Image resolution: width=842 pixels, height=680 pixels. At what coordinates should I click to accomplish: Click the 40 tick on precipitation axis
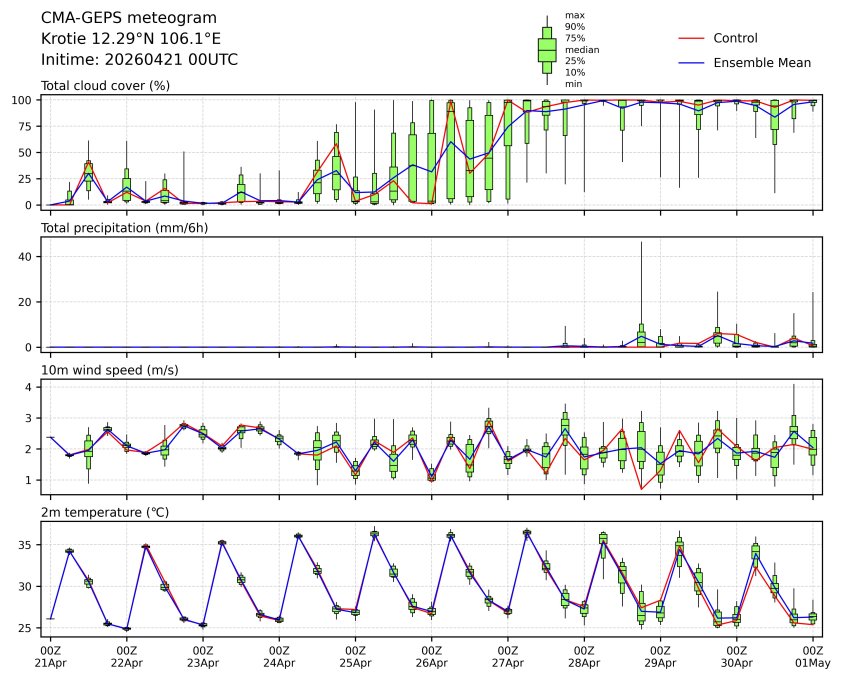point(29,256)
